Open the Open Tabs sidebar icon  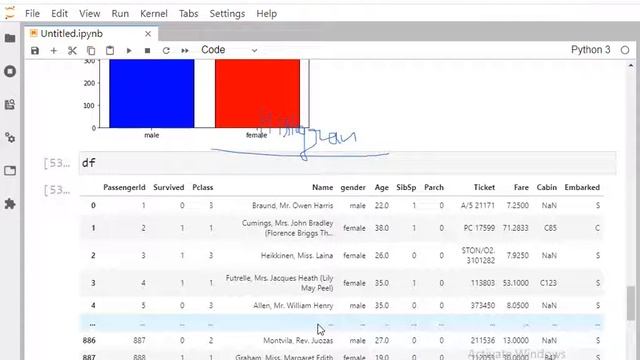pos(10,170)
